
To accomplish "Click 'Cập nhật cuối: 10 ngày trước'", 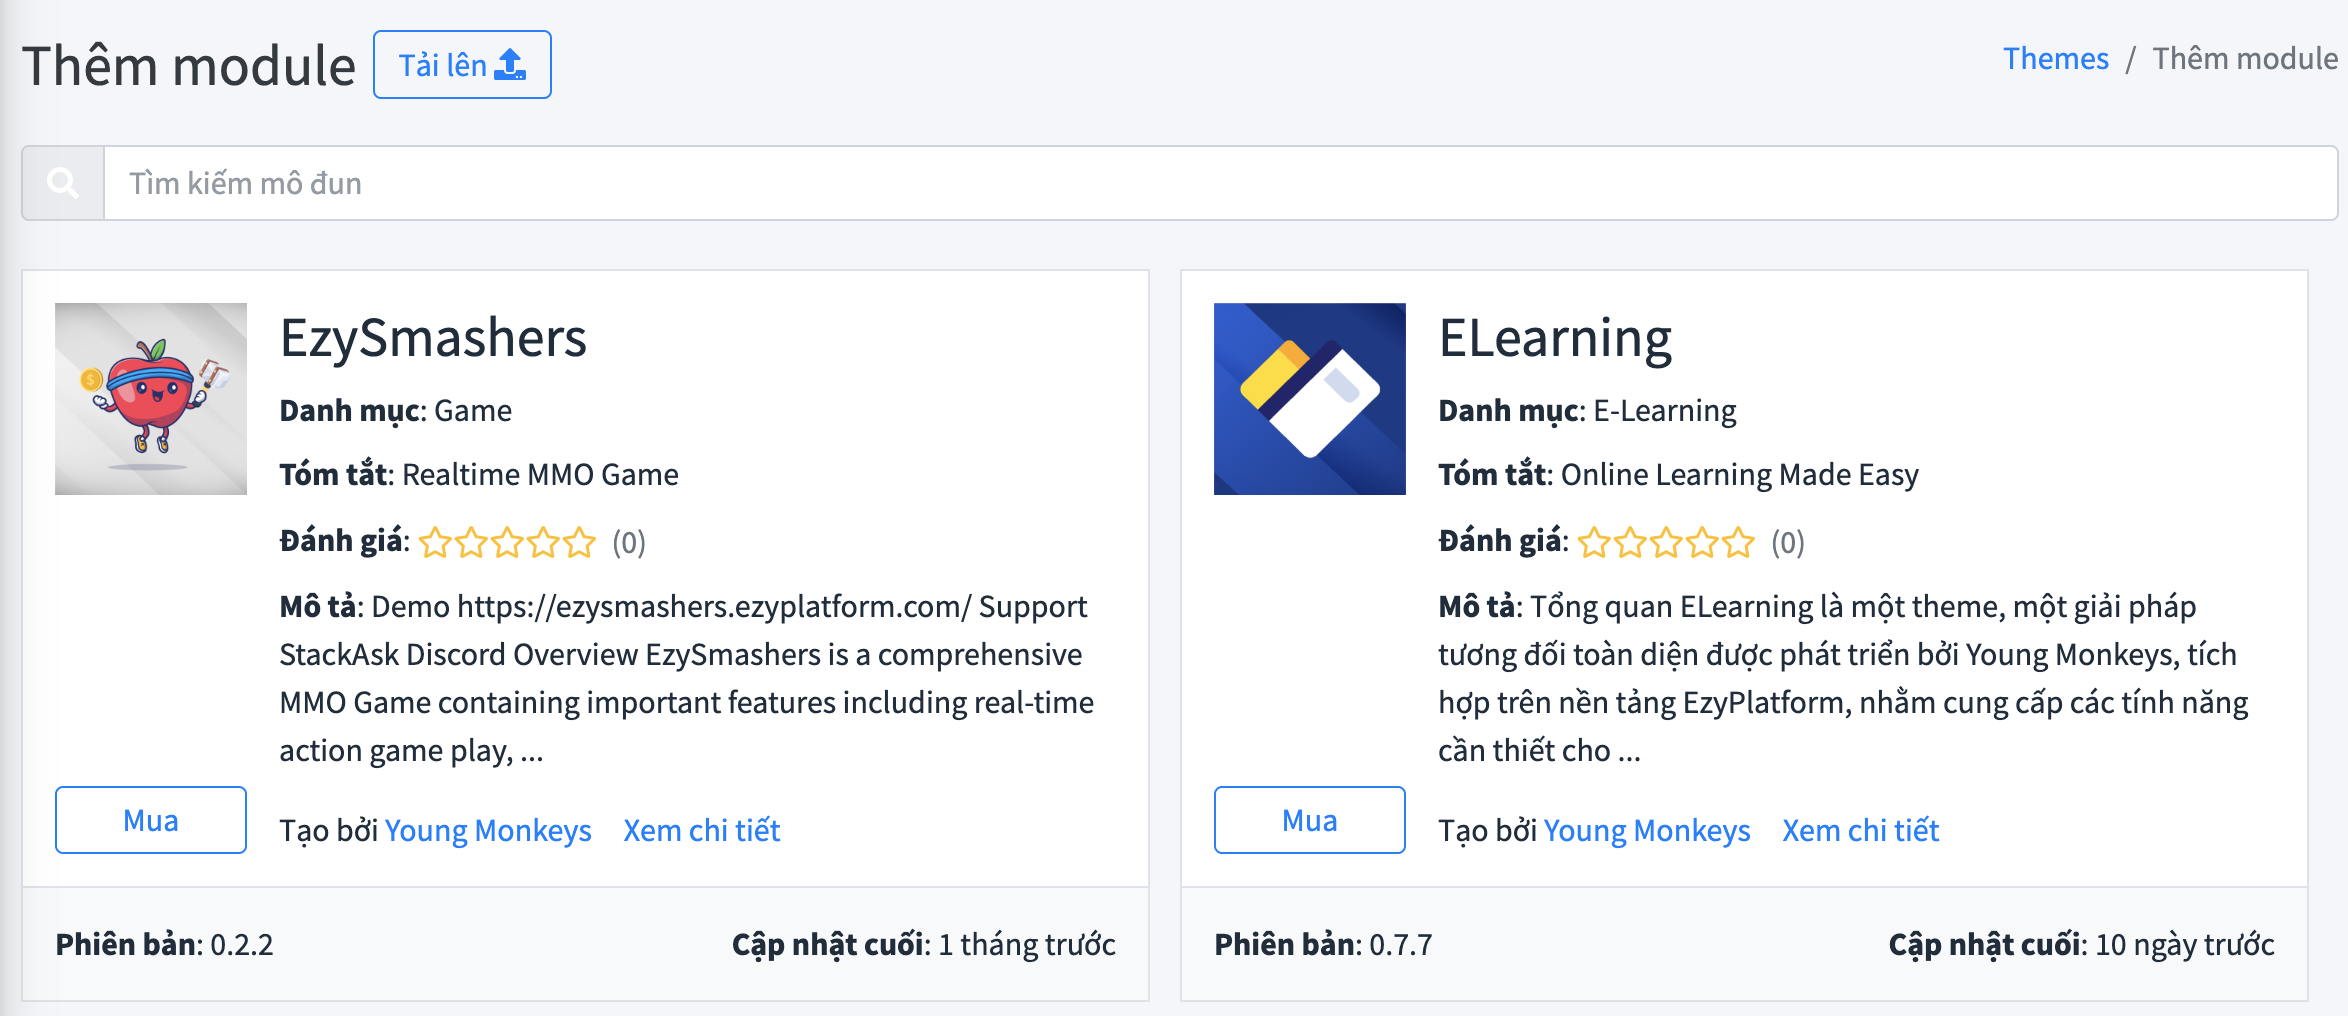I will 2082,945.
